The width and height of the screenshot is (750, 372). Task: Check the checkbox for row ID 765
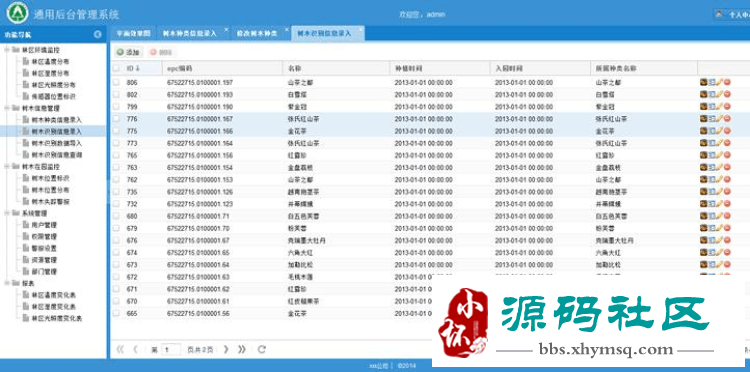tap(116, 155)
